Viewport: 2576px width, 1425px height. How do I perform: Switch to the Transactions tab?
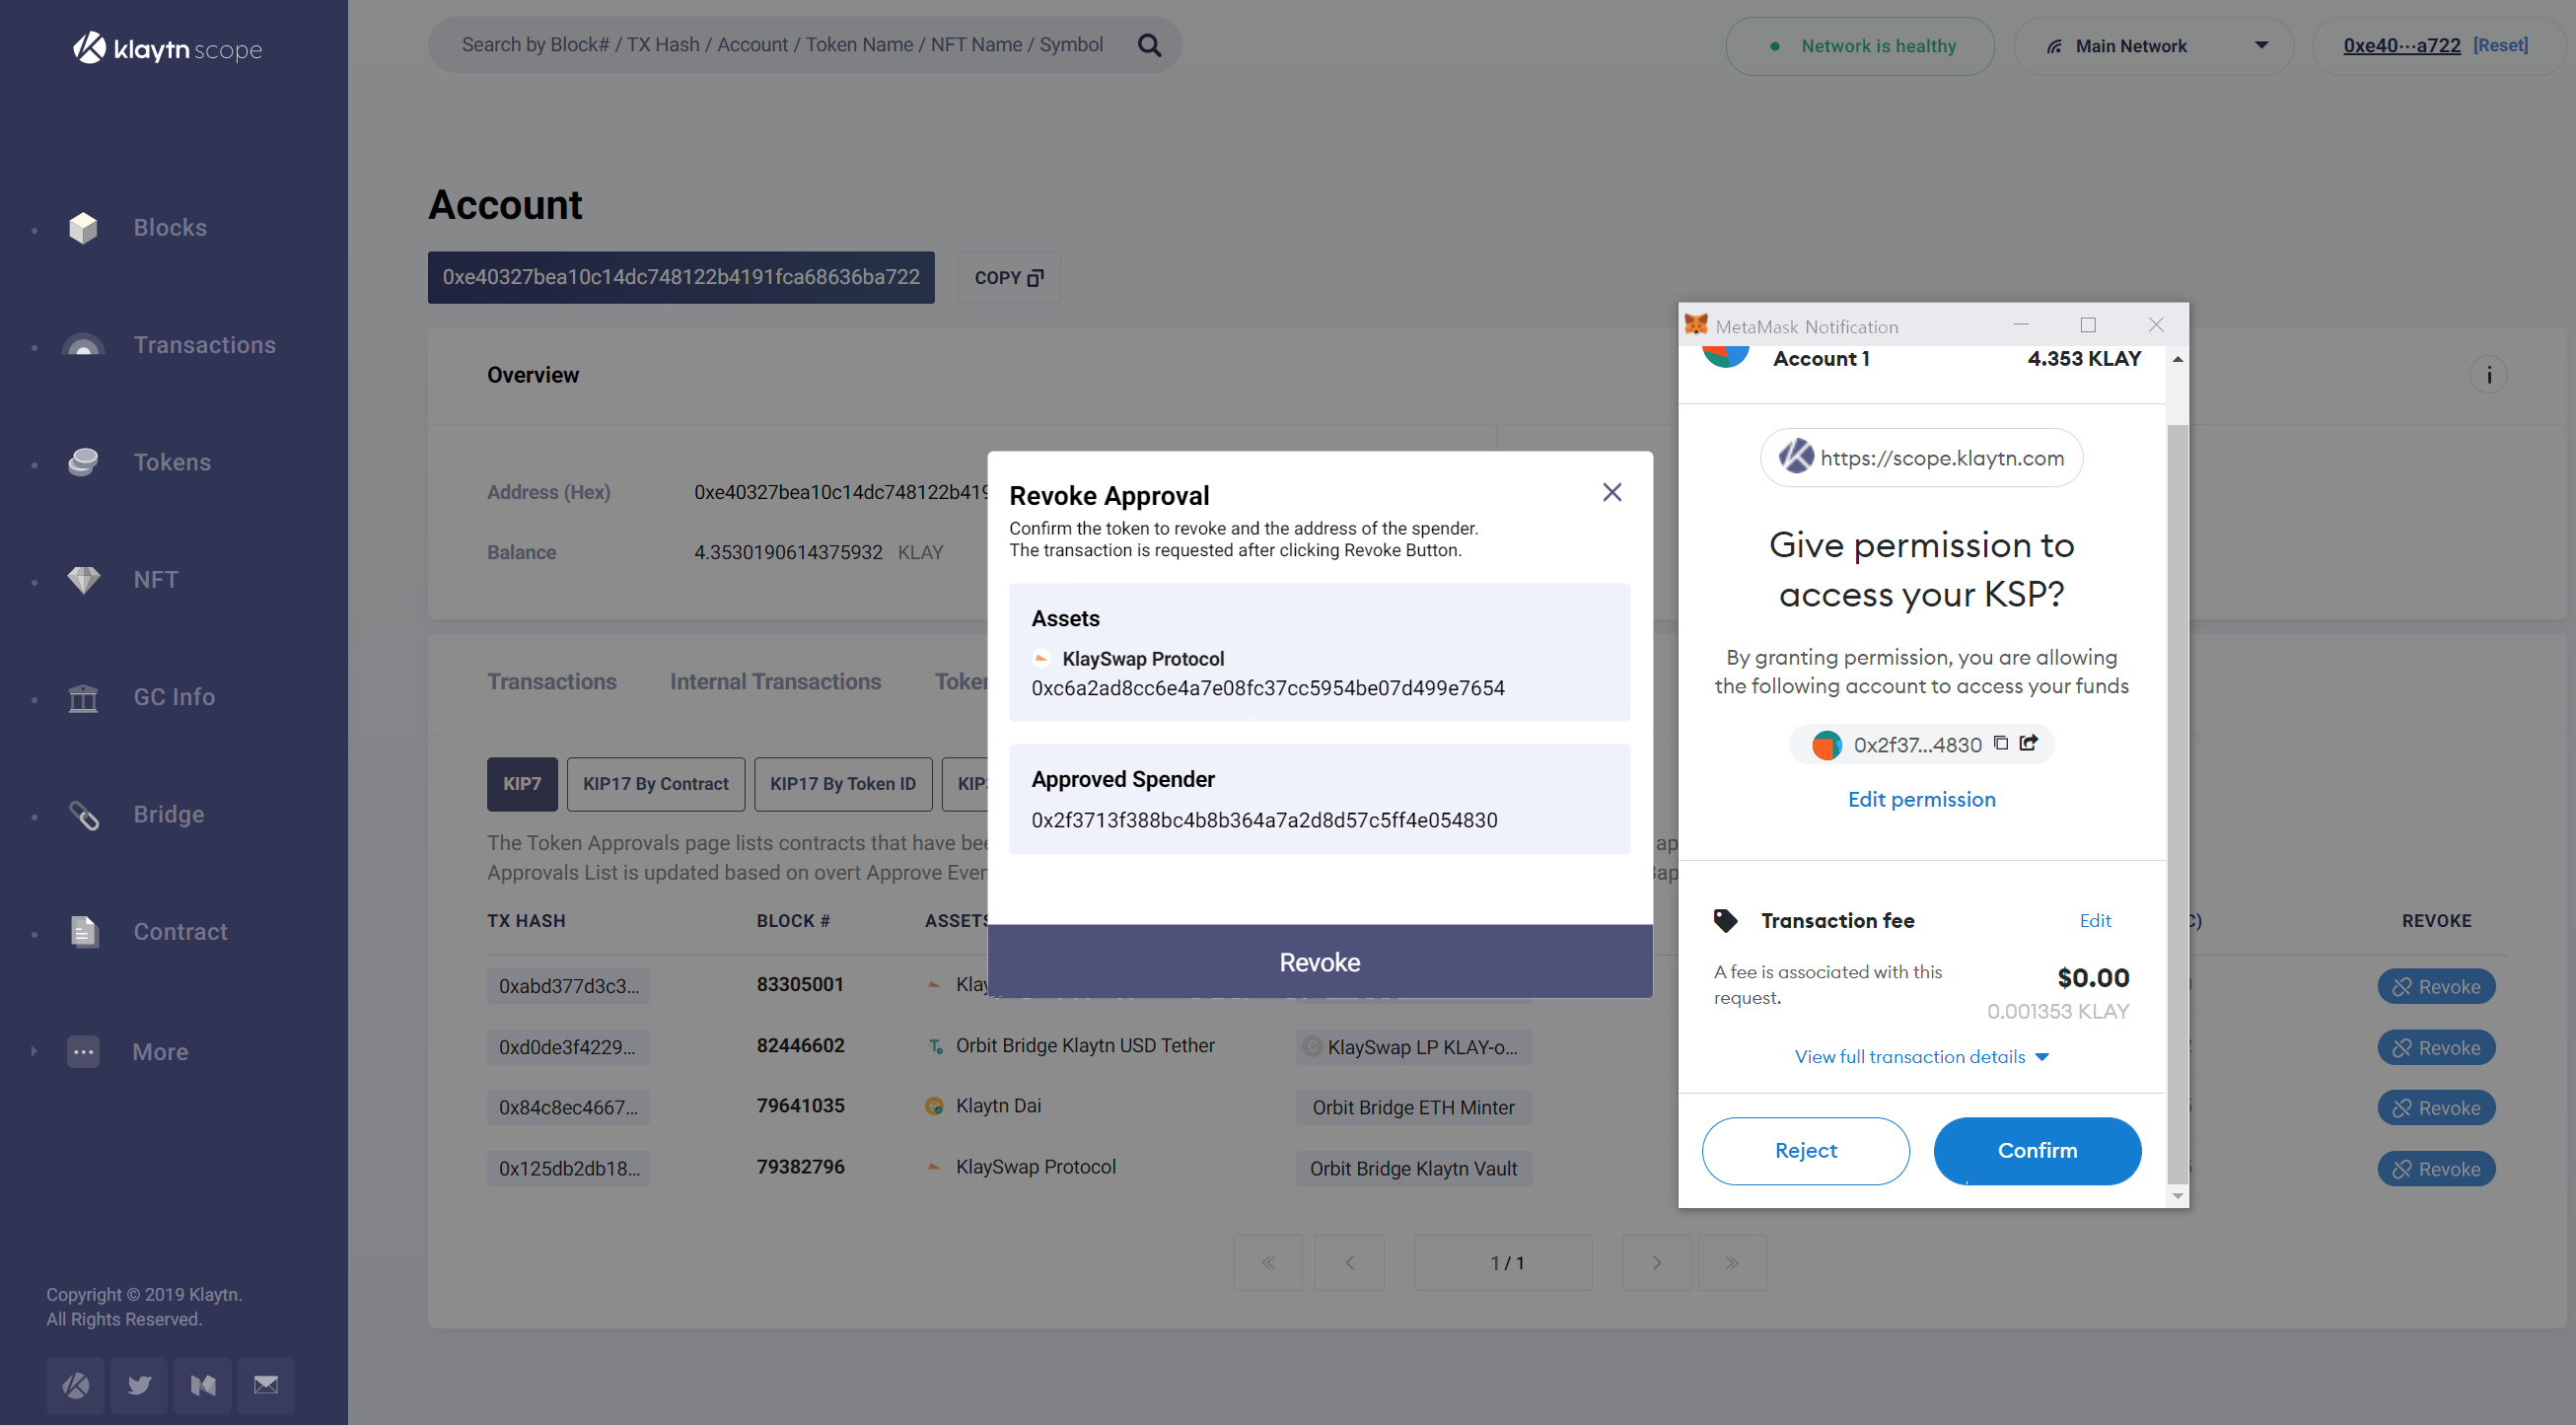551,682
